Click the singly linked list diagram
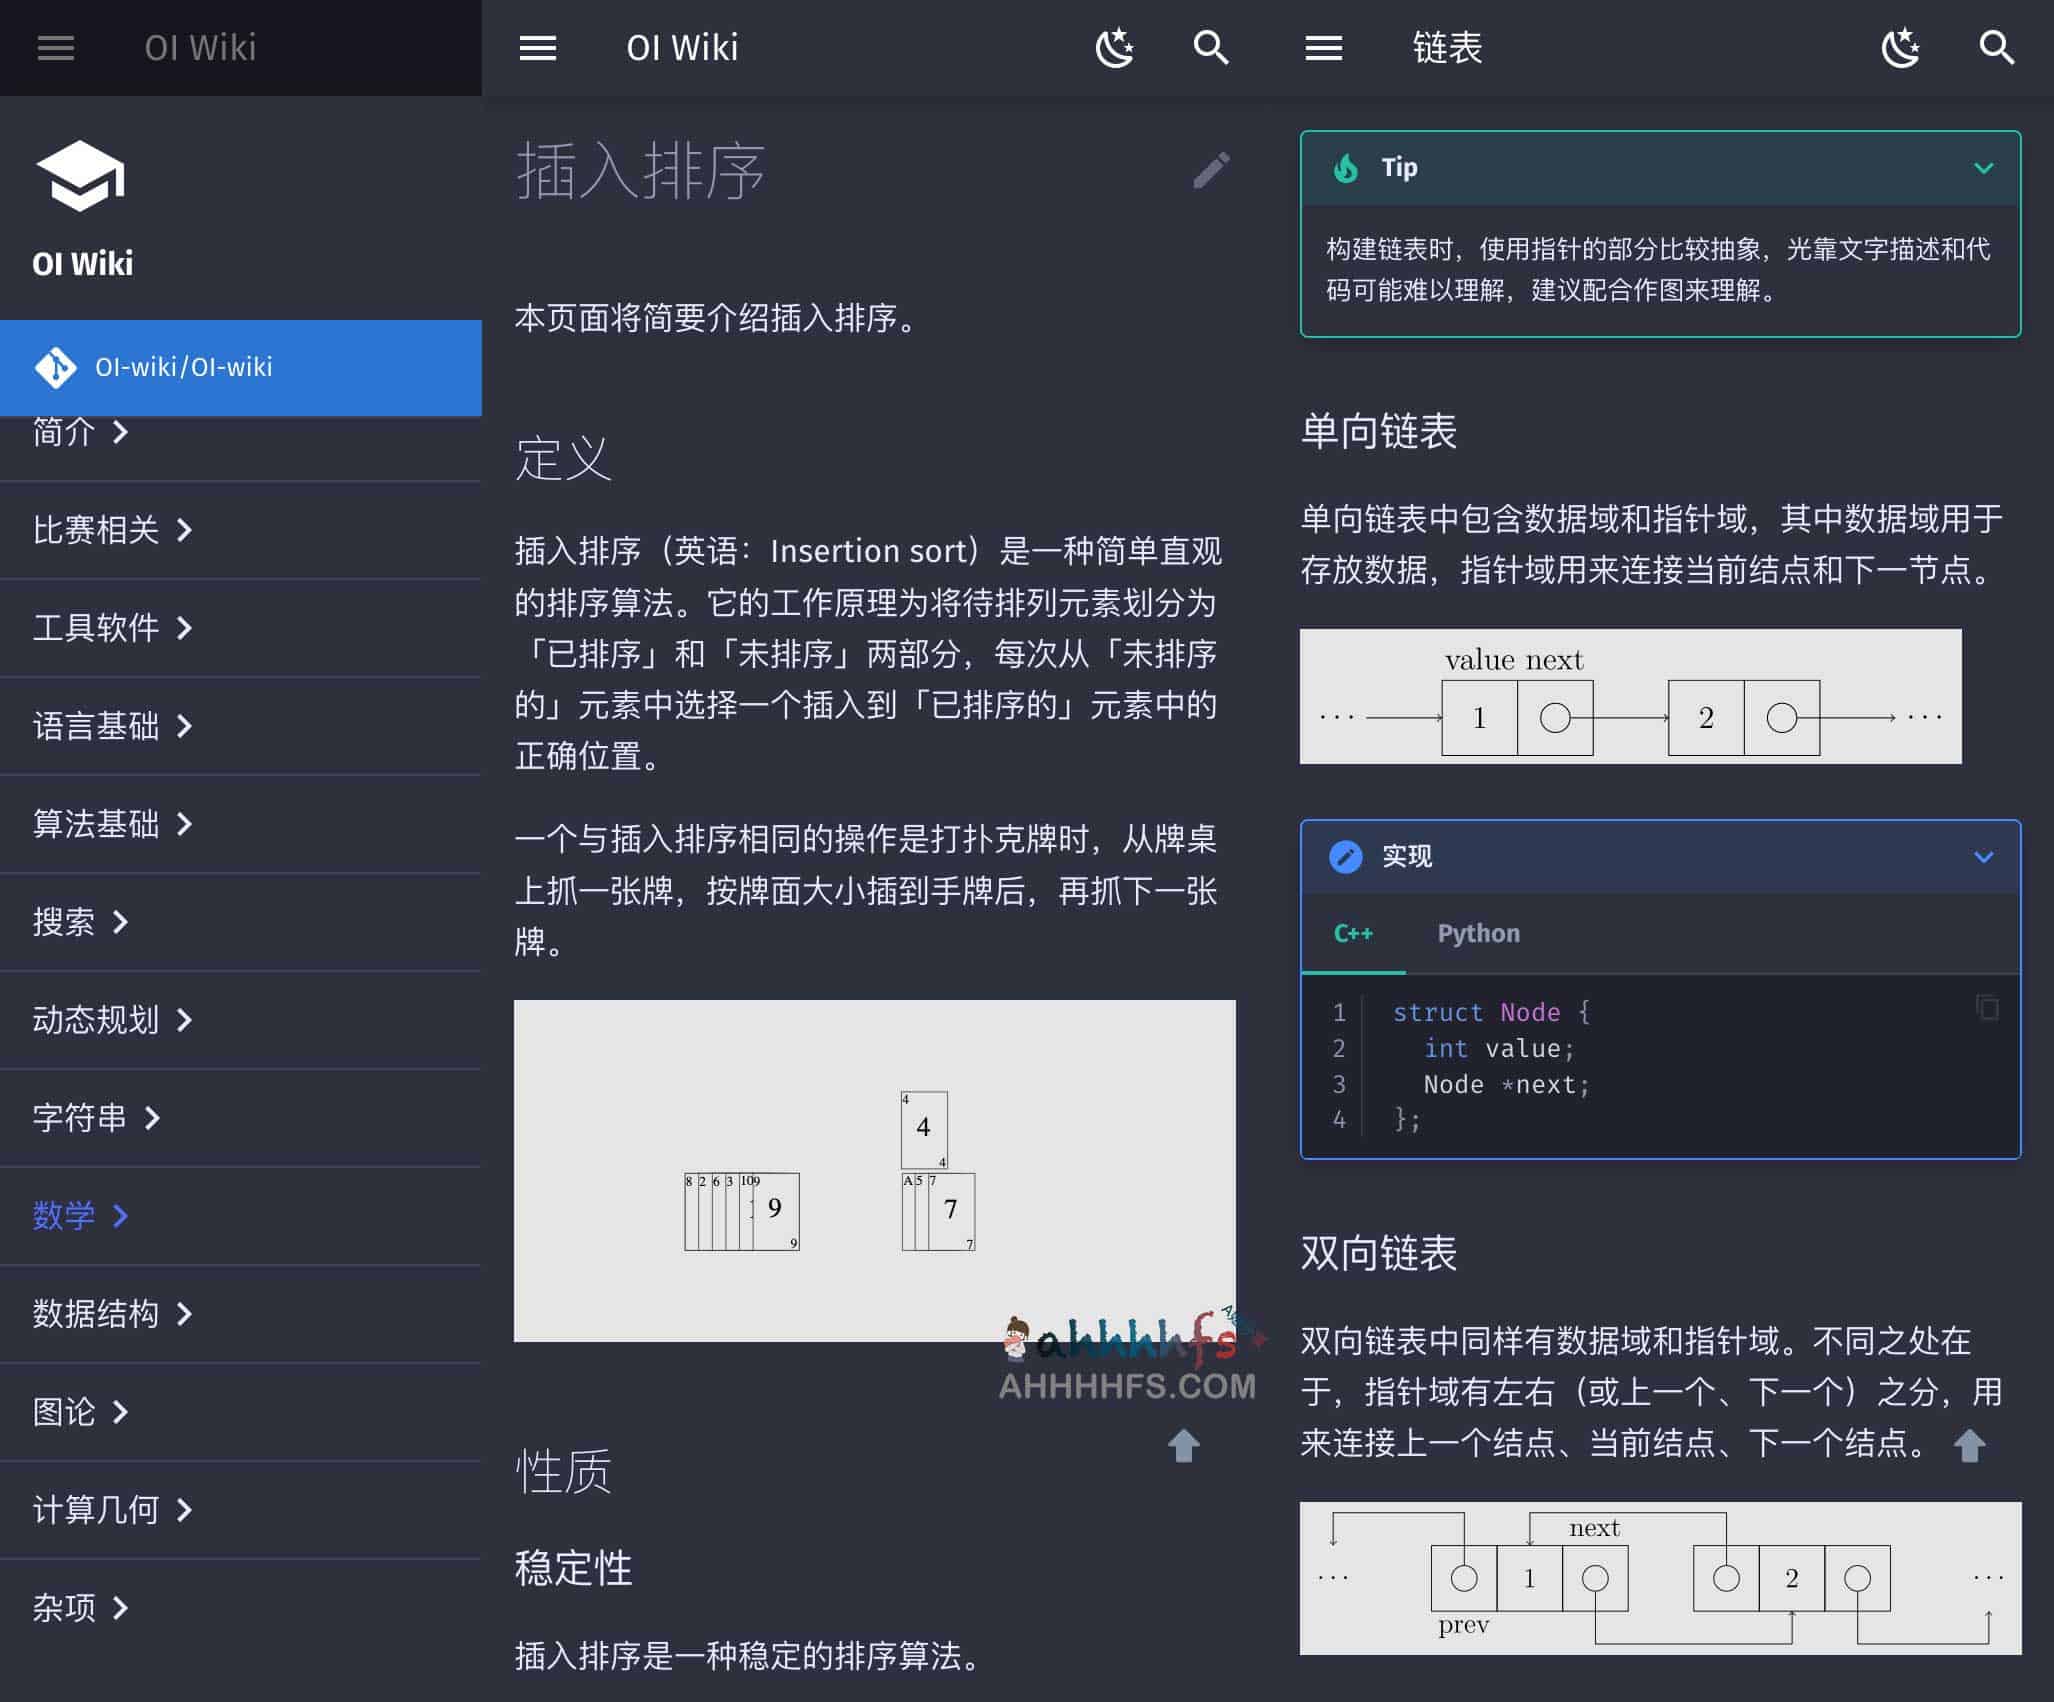The height and width of the screenshot is (1702, 2054). click(1631, 696)
